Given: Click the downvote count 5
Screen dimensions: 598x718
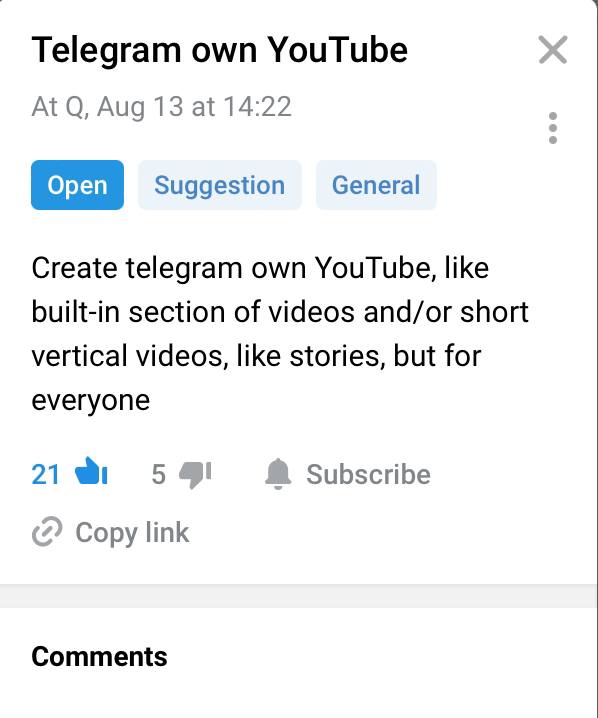Looking at the screenshot, I should 158,474.
